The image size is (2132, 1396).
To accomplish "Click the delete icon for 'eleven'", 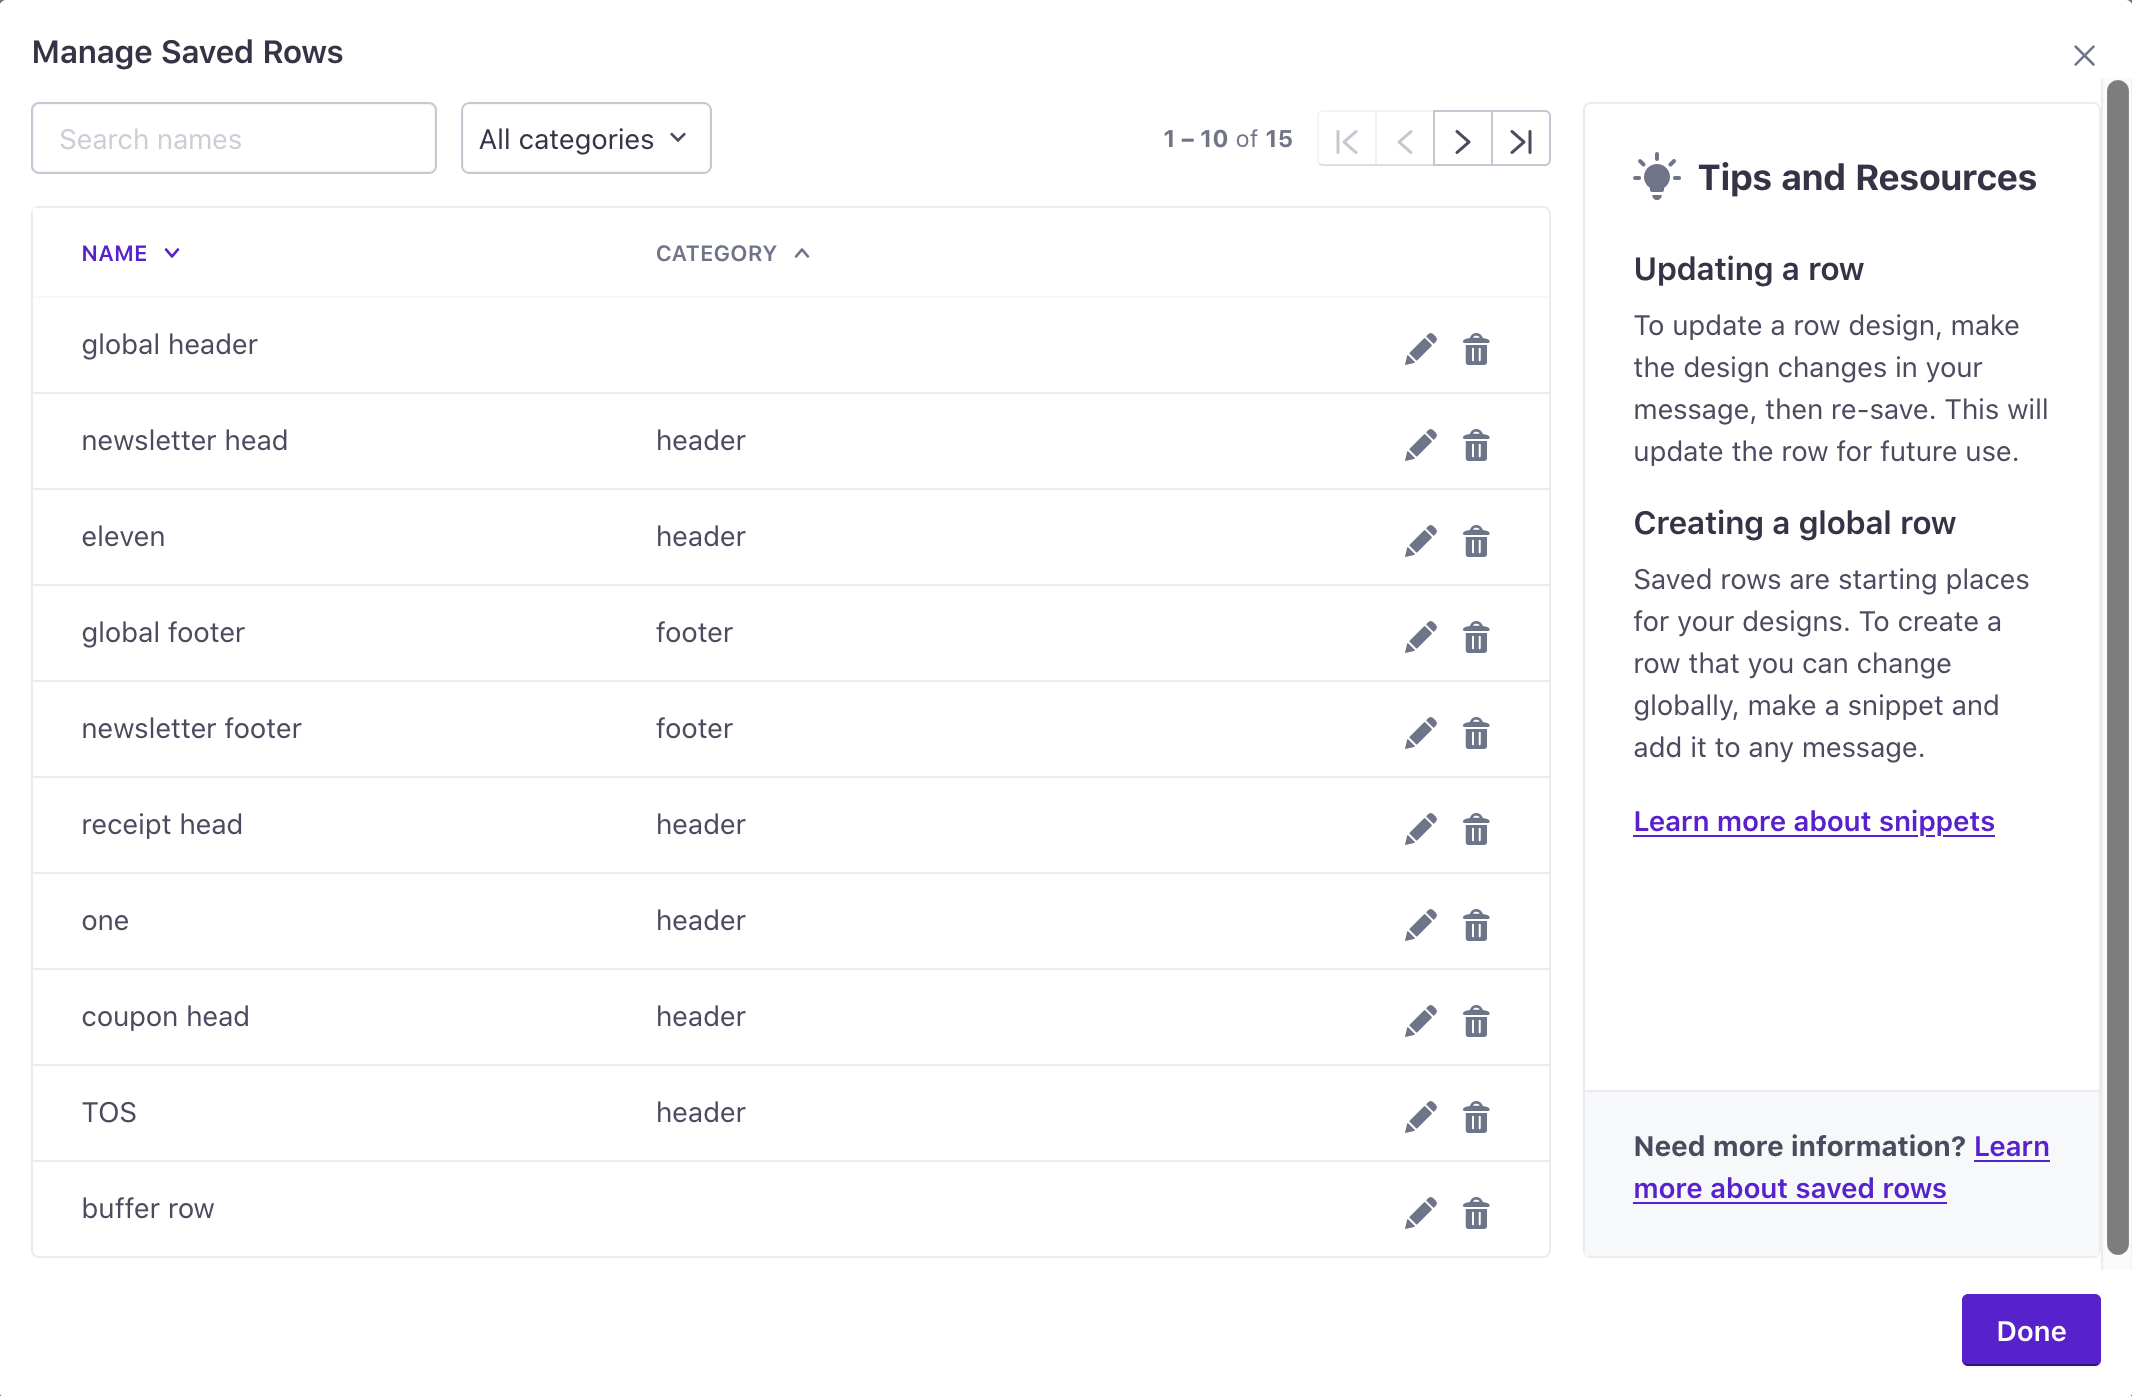I will click(x=1475, y=541).
